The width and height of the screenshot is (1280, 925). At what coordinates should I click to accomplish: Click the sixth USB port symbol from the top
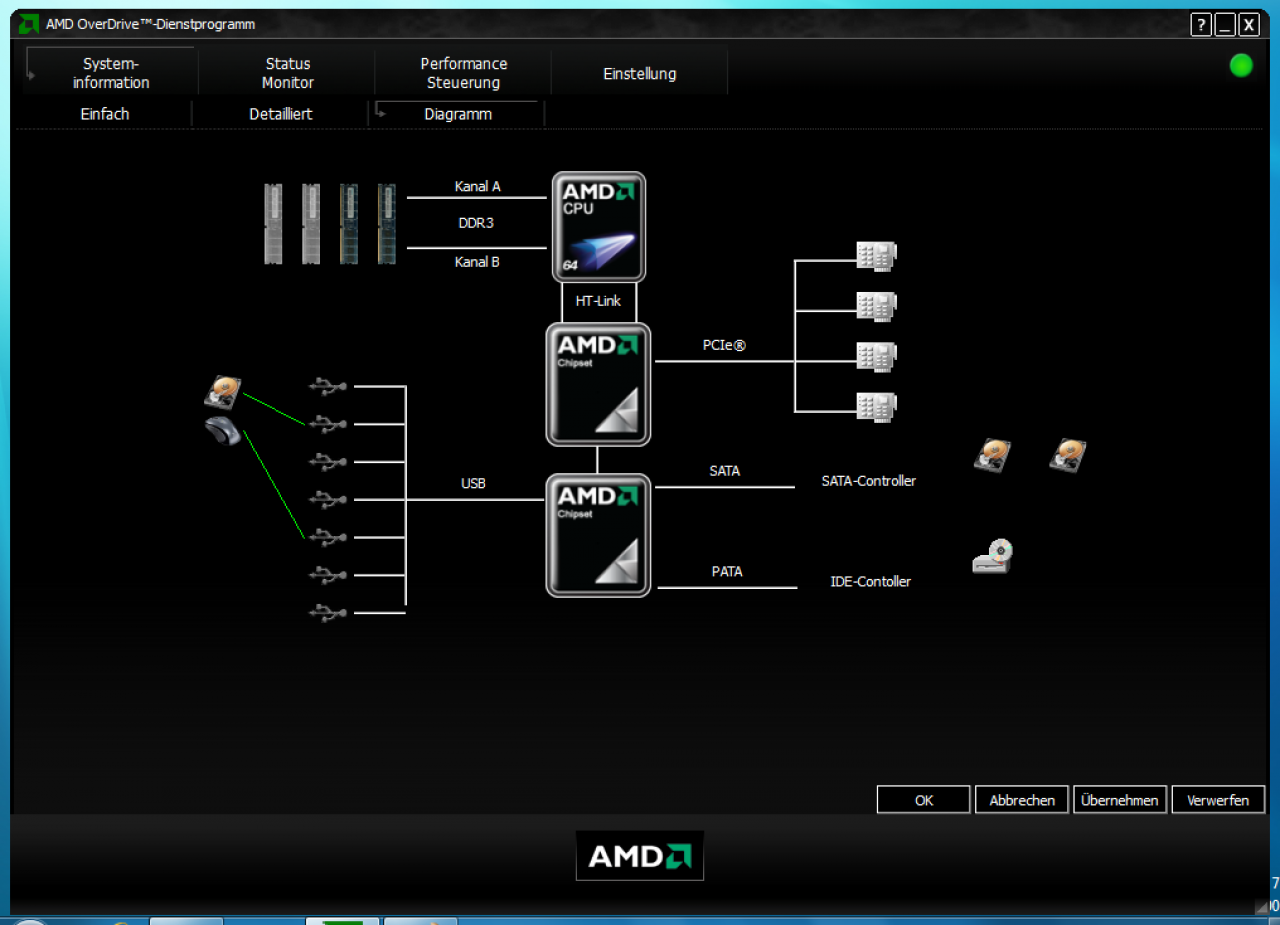click(x=329, y=575)
